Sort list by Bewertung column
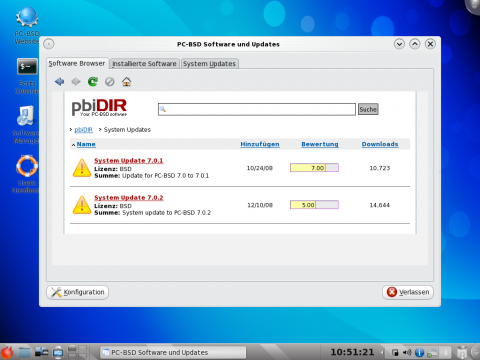 pyautogui.click(x=320, y=144)
